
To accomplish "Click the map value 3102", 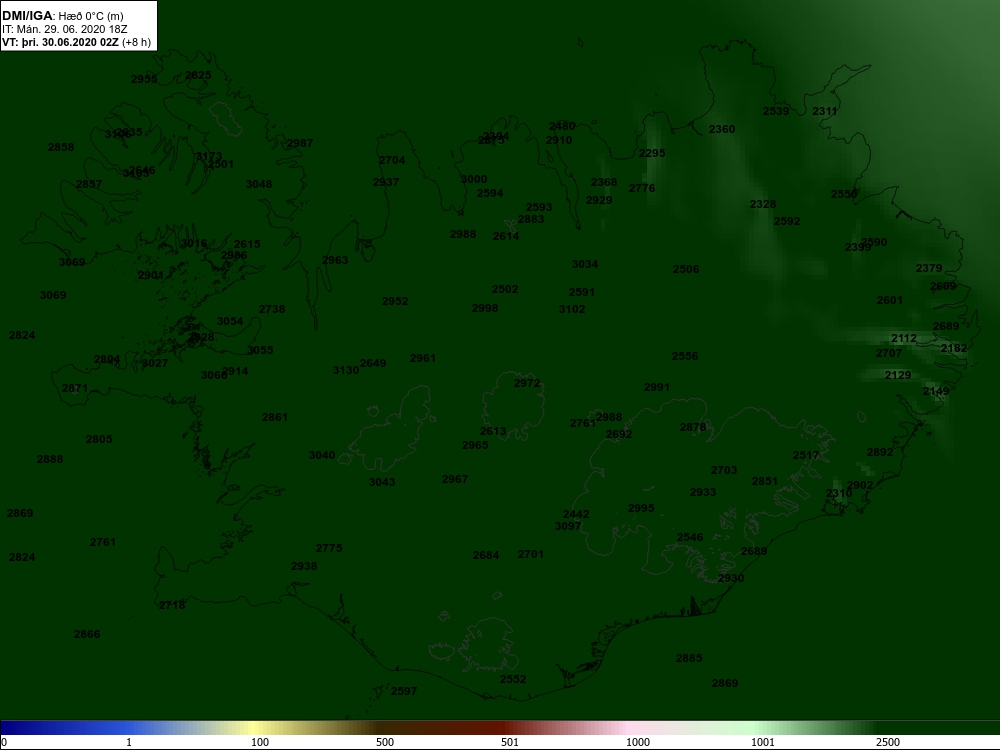I will coord(572,309).
